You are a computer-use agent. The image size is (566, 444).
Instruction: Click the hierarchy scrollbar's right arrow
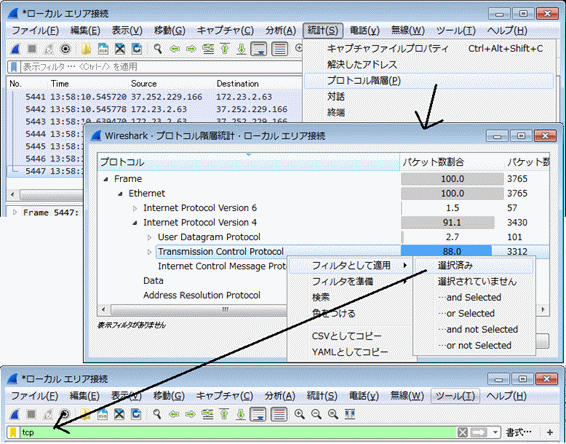coord(543,310)
